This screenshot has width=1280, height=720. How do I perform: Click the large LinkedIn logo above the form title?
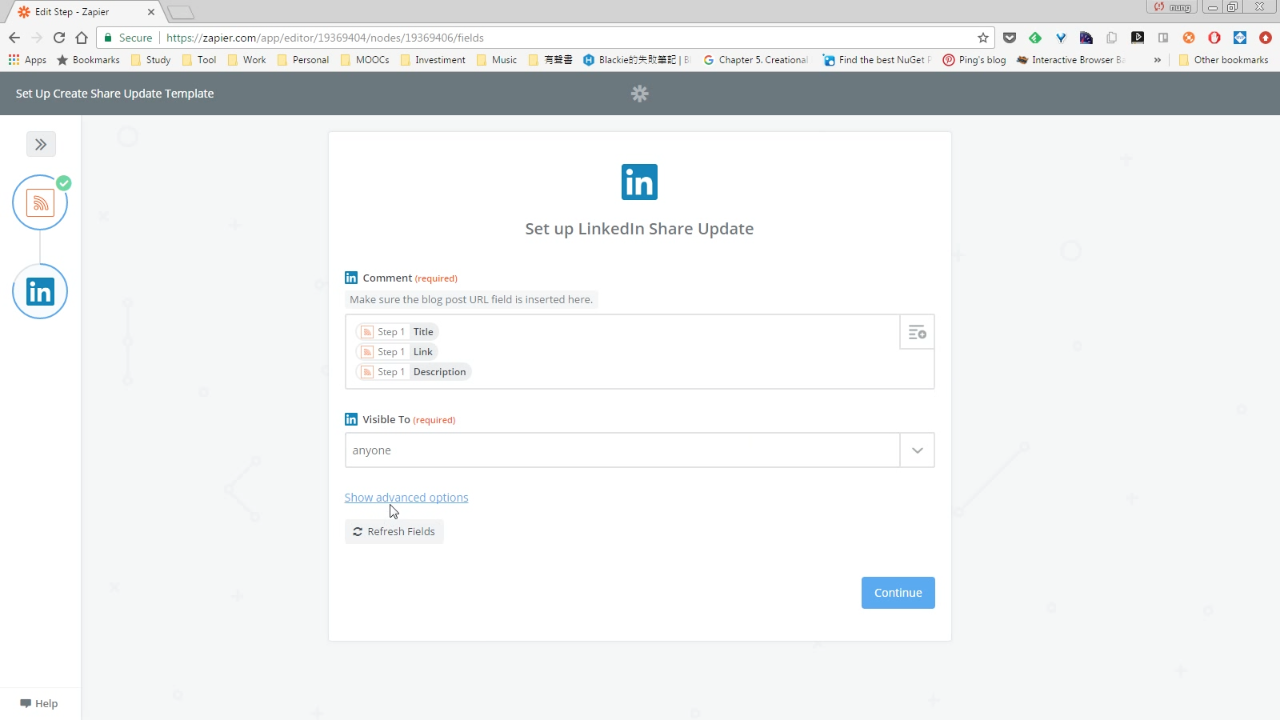pyautogui.click(x=640, y=182)
